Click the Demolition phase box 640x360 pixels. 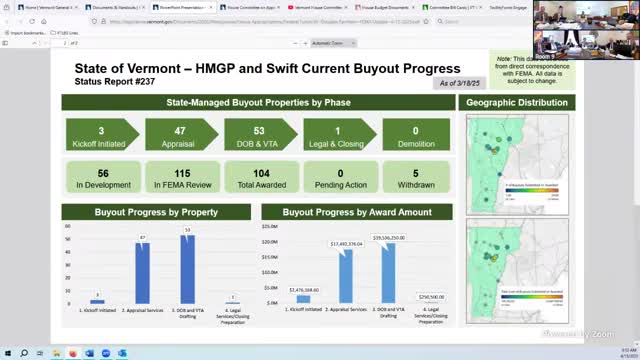416,135
